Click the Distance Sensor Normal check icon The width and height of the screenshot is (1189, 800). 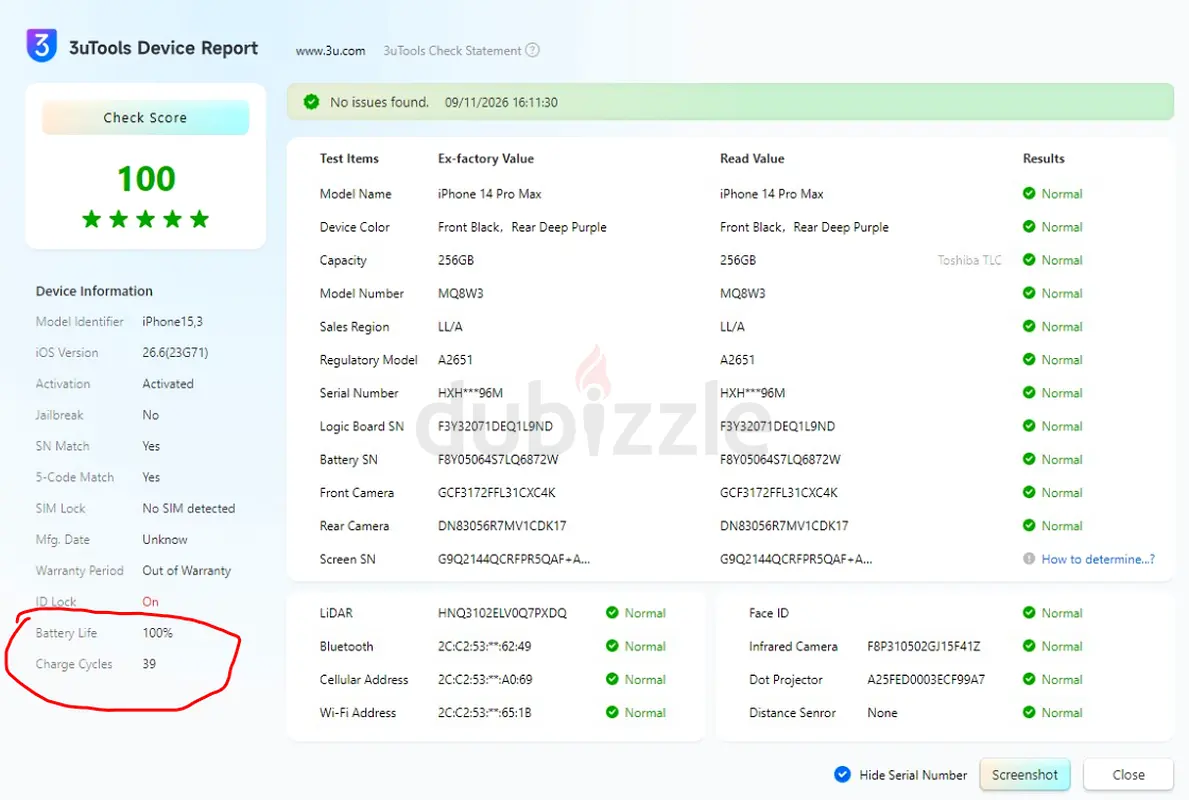click(x=1029, y=712)
